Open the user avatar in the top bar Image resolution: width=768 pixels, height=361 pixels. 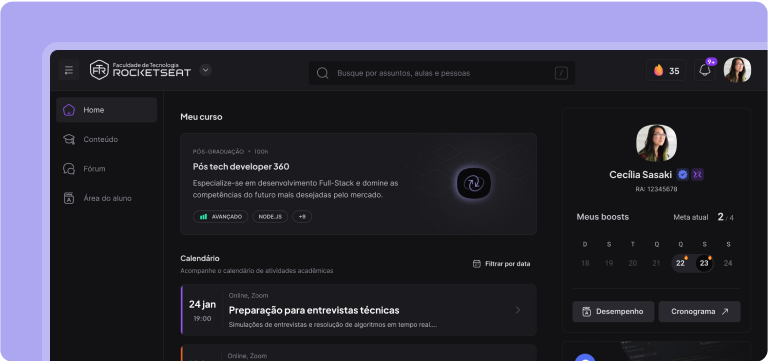coord(738,70)
